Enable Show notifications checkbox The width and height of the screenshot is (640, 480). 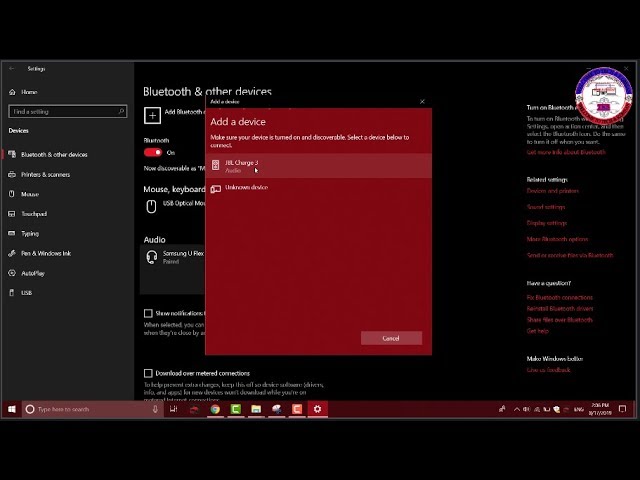pos(148,313)
